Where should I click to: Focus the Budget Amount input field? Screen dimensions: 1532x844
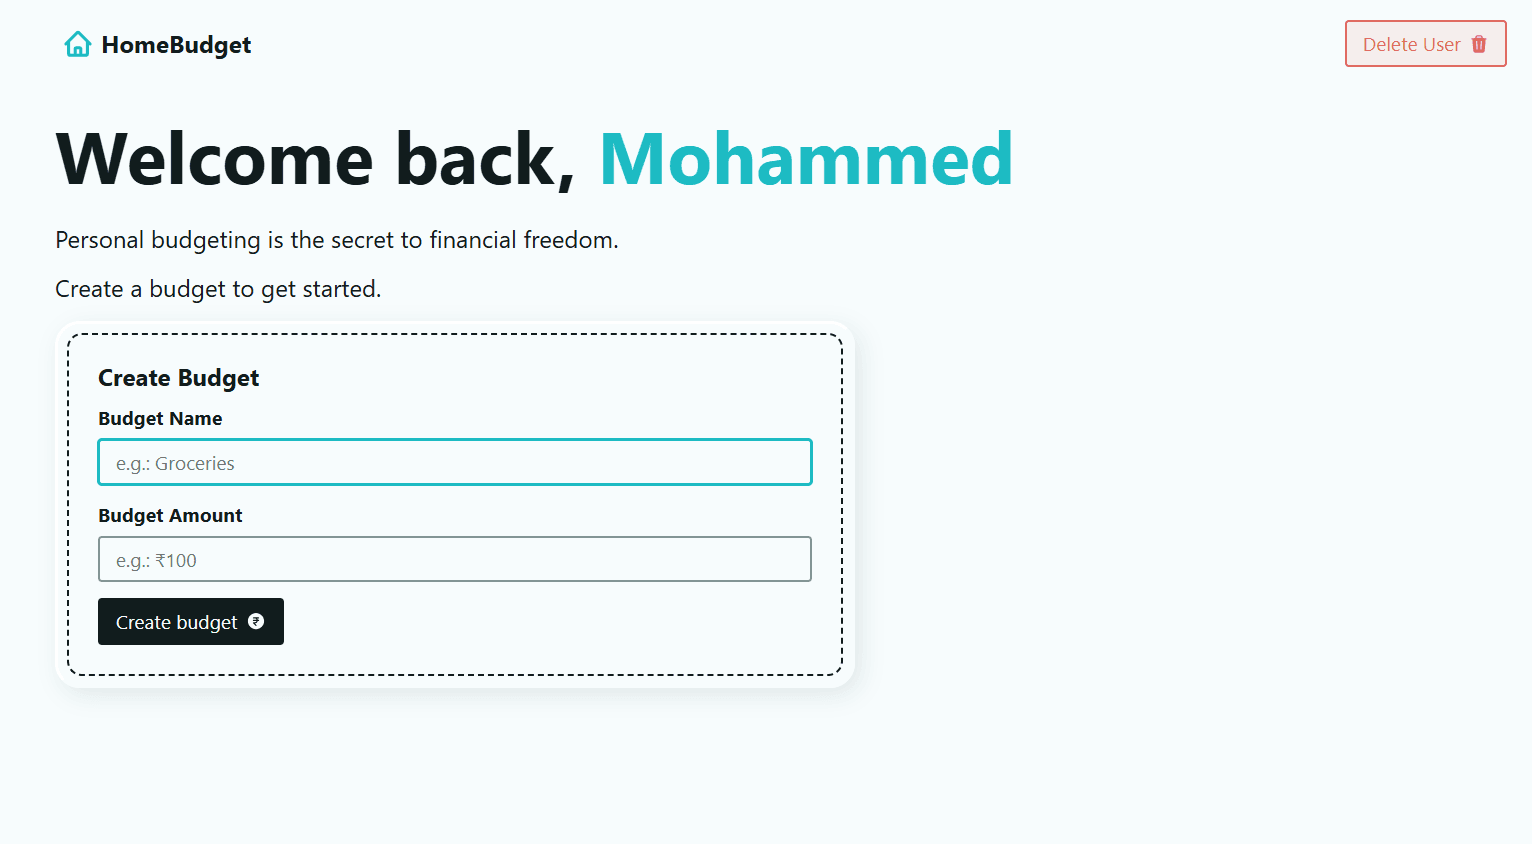[455, 559]
